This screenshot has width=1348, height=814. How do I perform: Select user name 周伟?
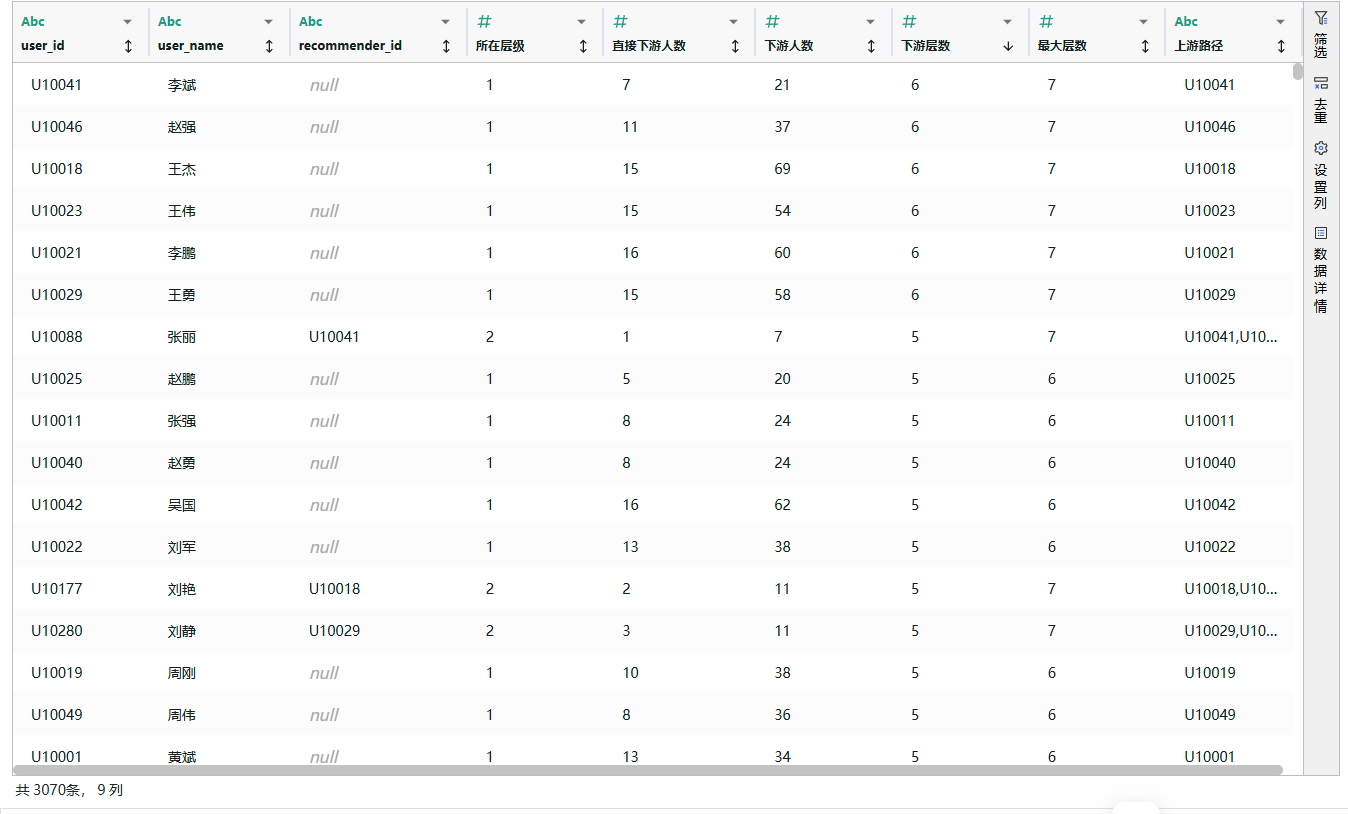pyautogui.click(x=182, y=715)
